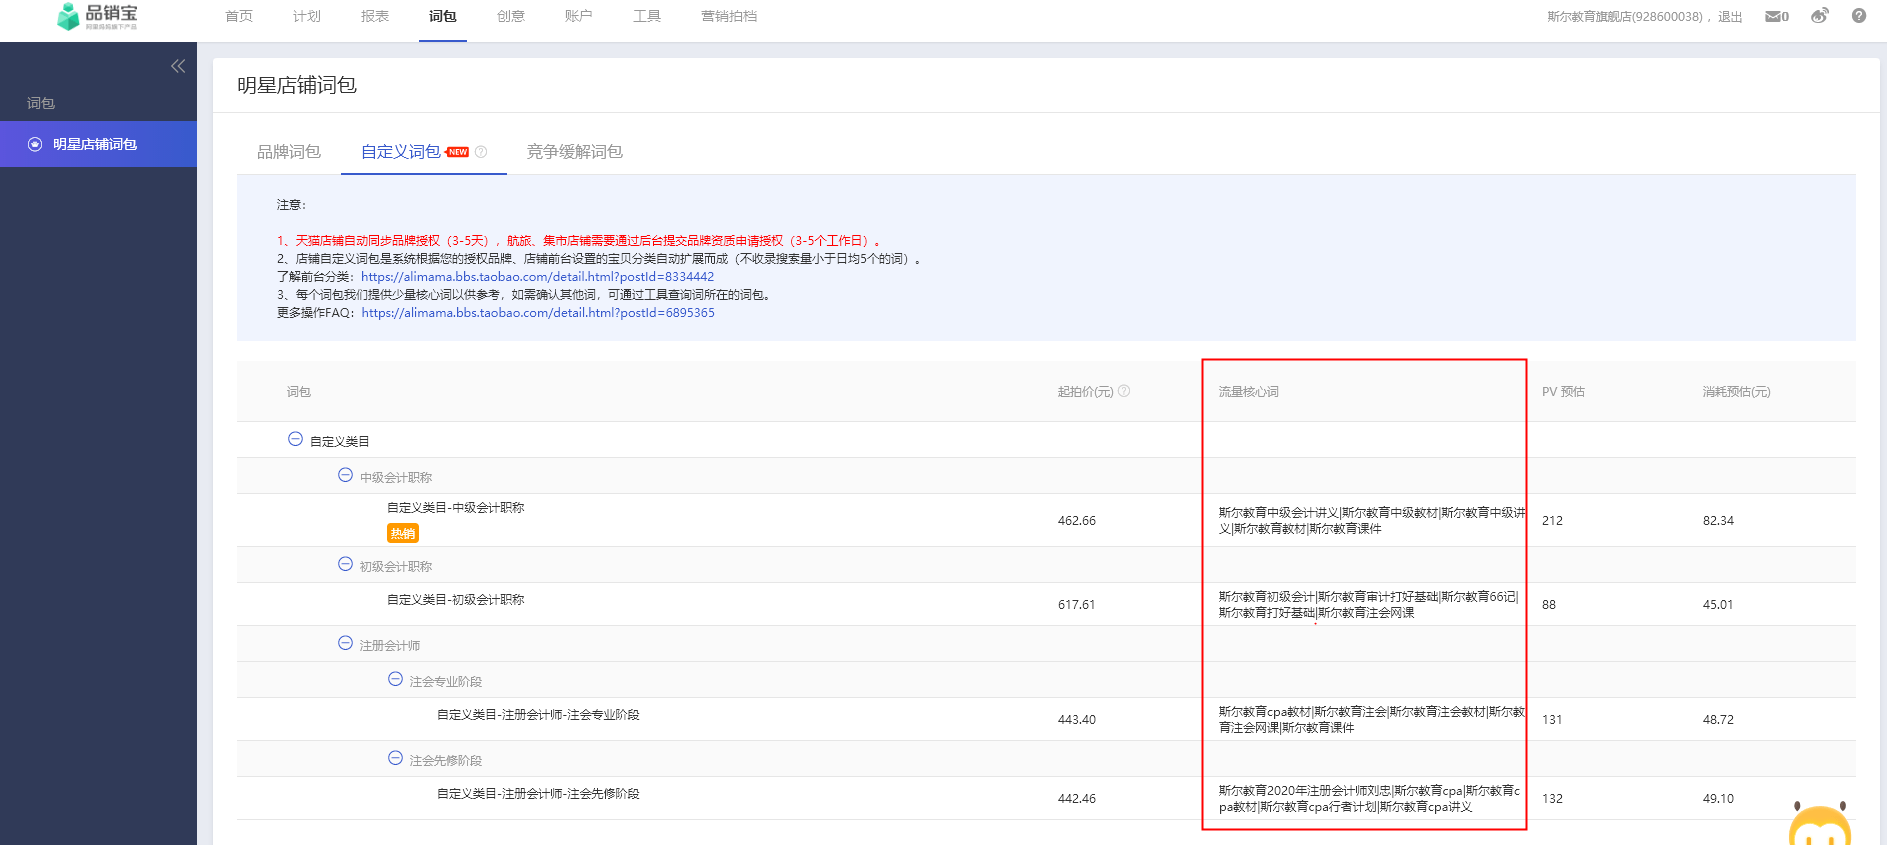The image size is (1887, 845).
Task: Open the help question mark icon
Action: click(1859, 16)
